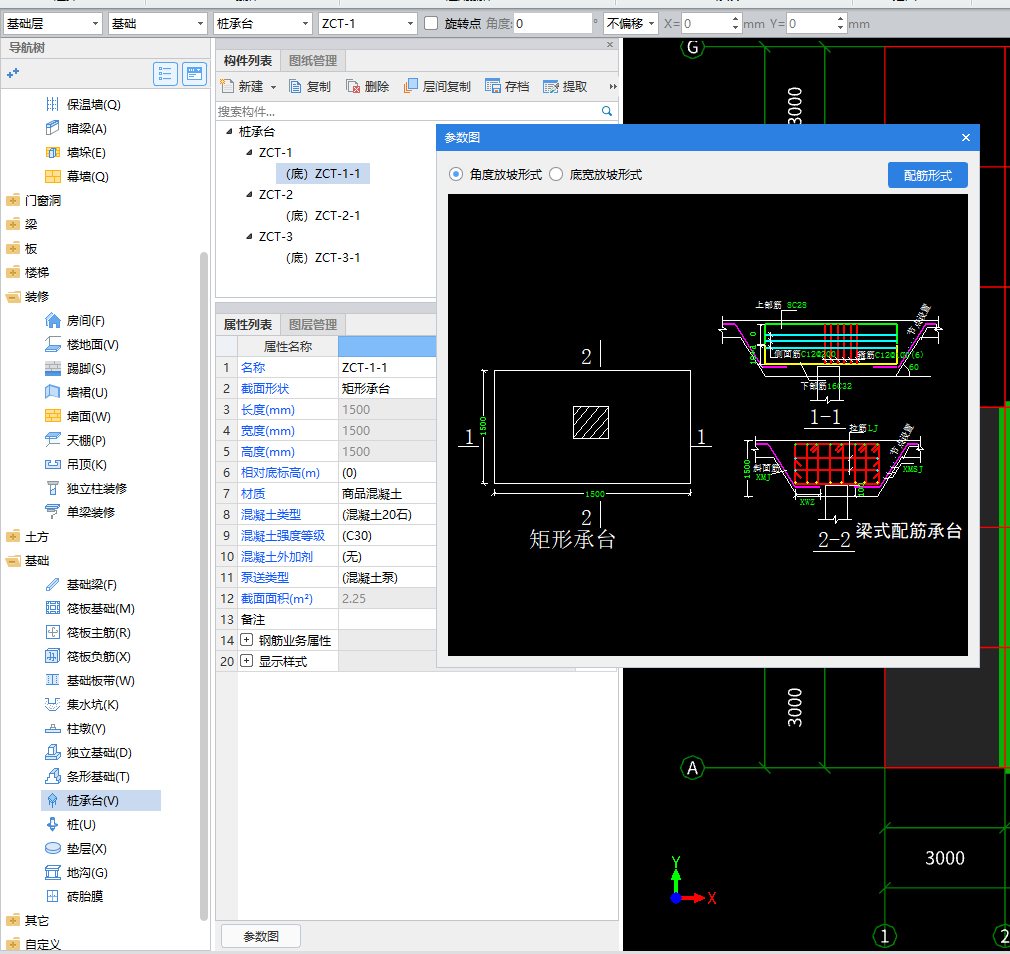Viewport: 1010px width, 954px height.
Task: Click 存档 toolbar button
Action: 507,86
